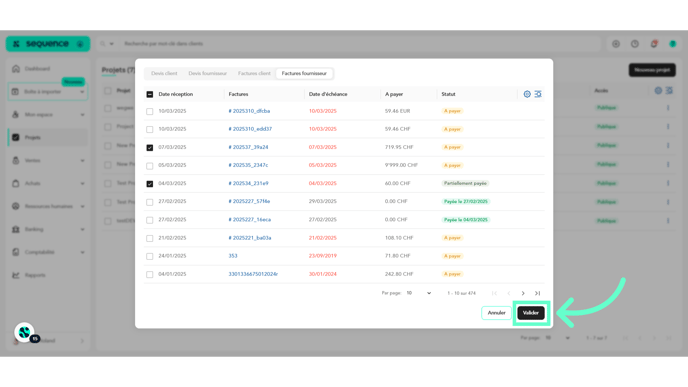Open the dialog's Par page dropdown
The height and width of the screenshot is (387, 688).
point(419,293)
